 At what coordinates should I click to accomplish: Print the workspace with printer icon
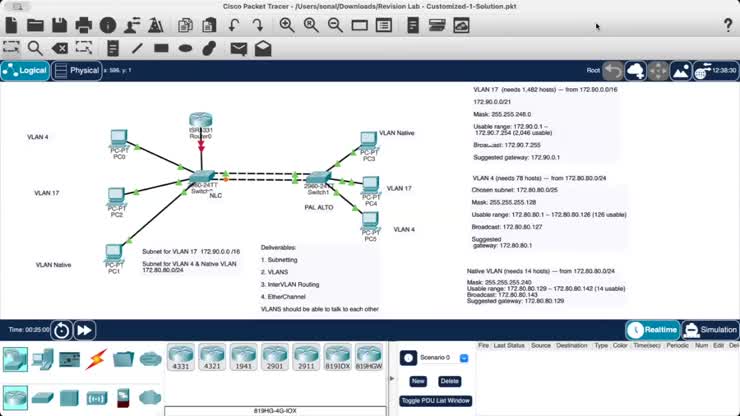click(x=84, y=25)
